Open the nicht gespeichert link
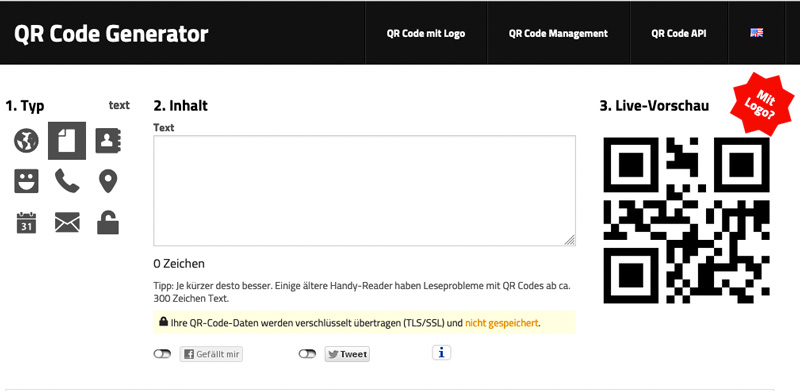The image size is (800, 391). 502,323
